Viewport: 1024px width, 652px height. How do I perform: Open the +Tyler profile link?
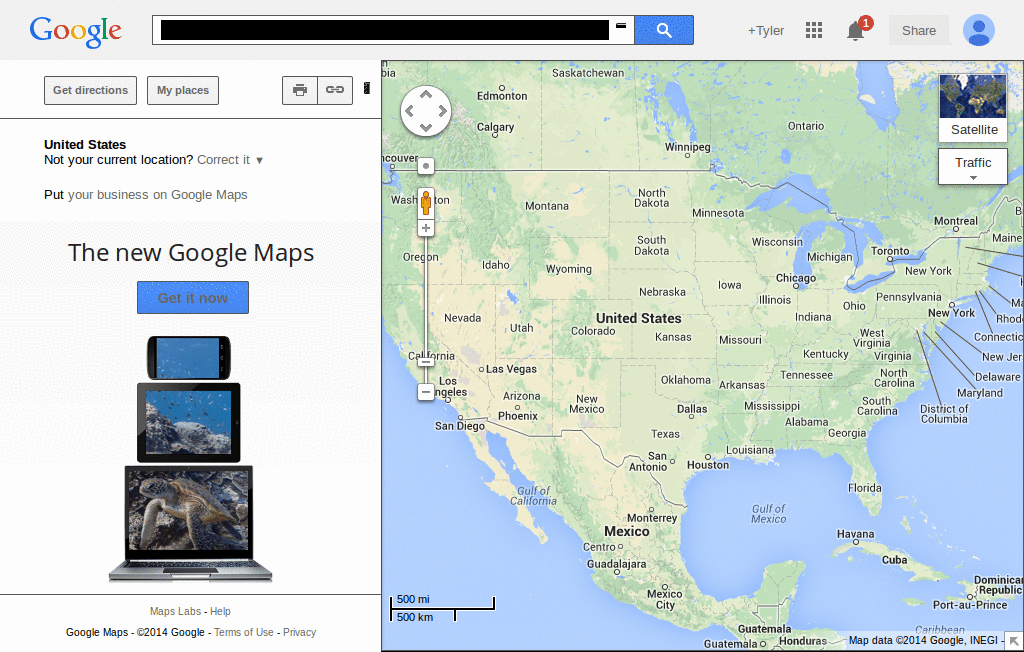pos(765,31)
